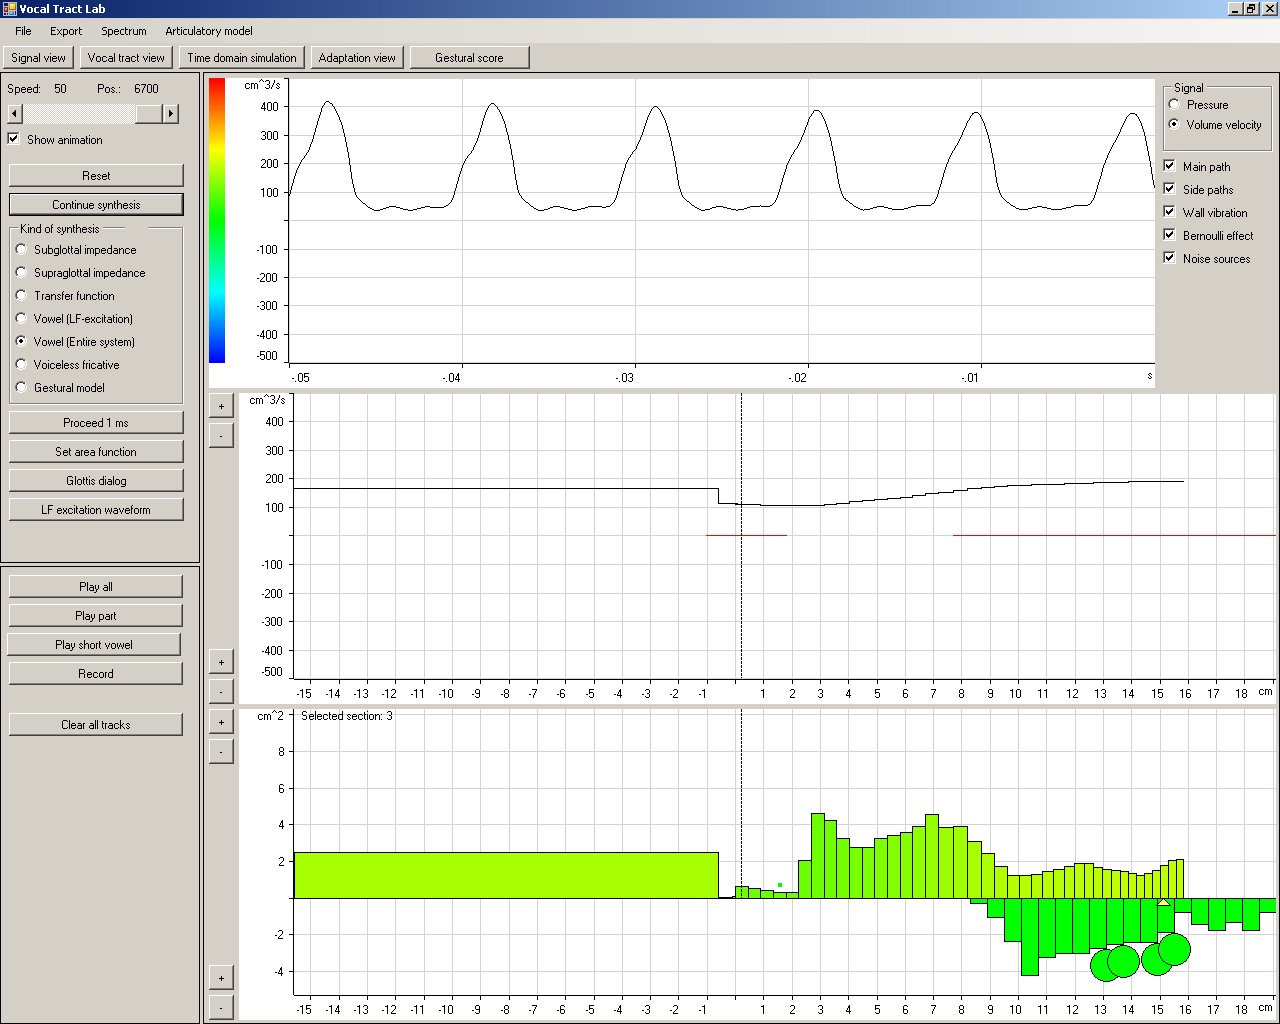This screenshot has width=1280, height=1024.
Task: Select the Pressure signal radio button
Action: click(1174, 104)
